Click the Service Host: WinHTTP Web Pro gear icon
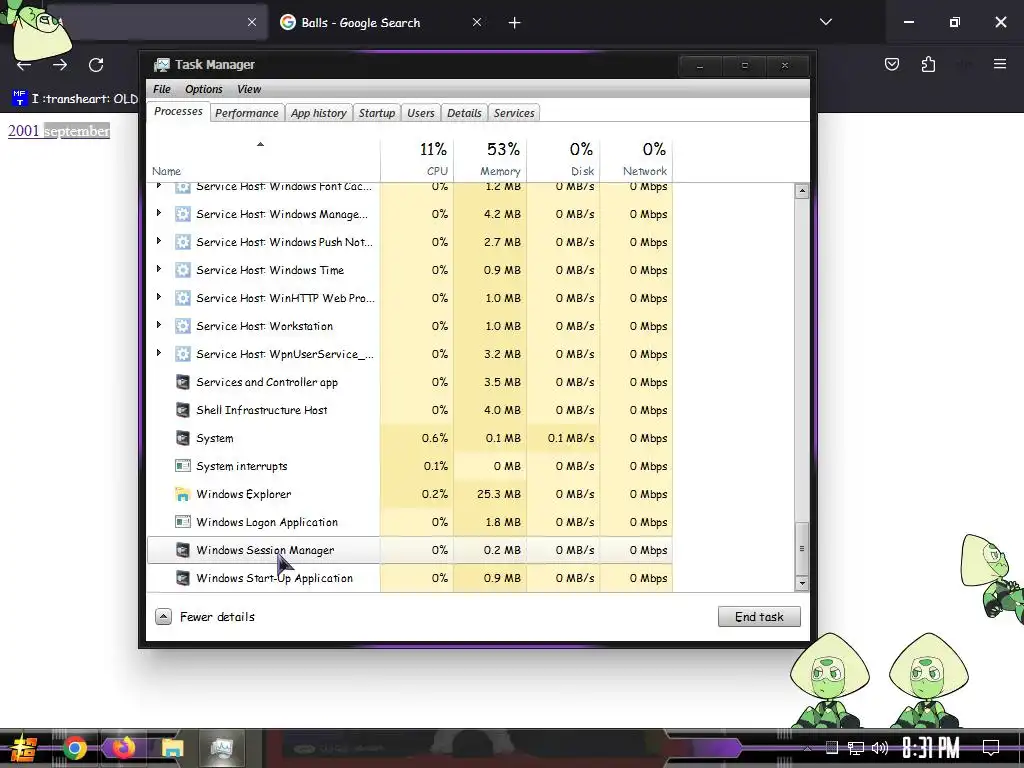1024x768 pixels. (x=183, y=298)
